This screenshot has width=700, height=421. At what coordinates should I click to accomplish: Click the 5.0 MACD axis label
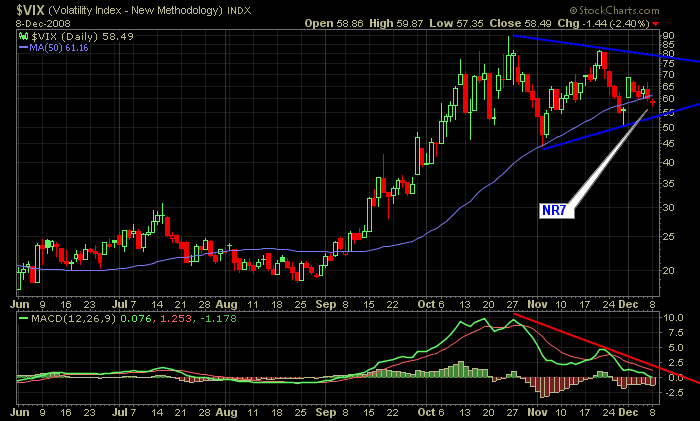pyautogui.click(x=676, y=347)
